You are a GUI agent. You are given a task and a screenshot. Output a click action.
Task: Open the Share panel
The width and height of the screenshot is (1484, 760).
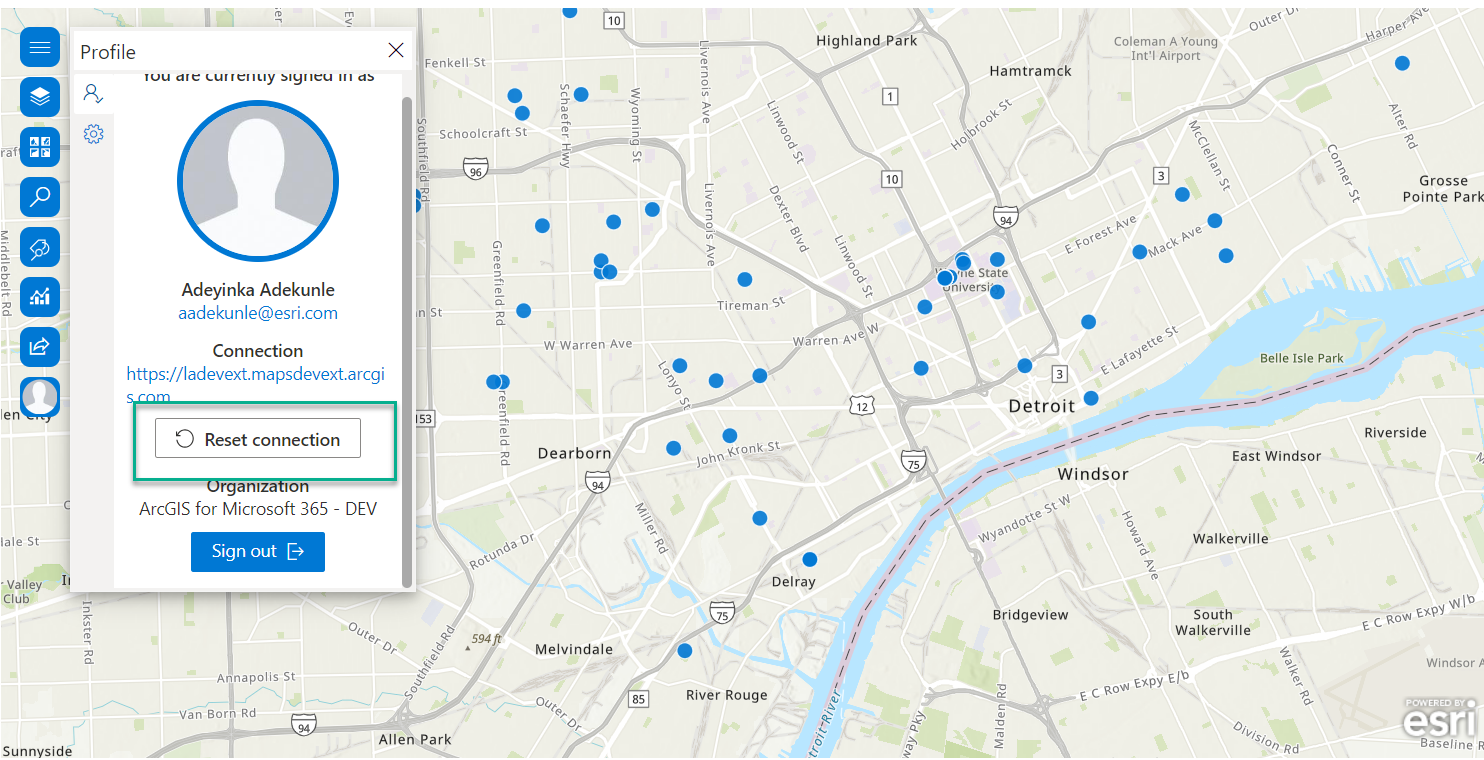[39, 347]
